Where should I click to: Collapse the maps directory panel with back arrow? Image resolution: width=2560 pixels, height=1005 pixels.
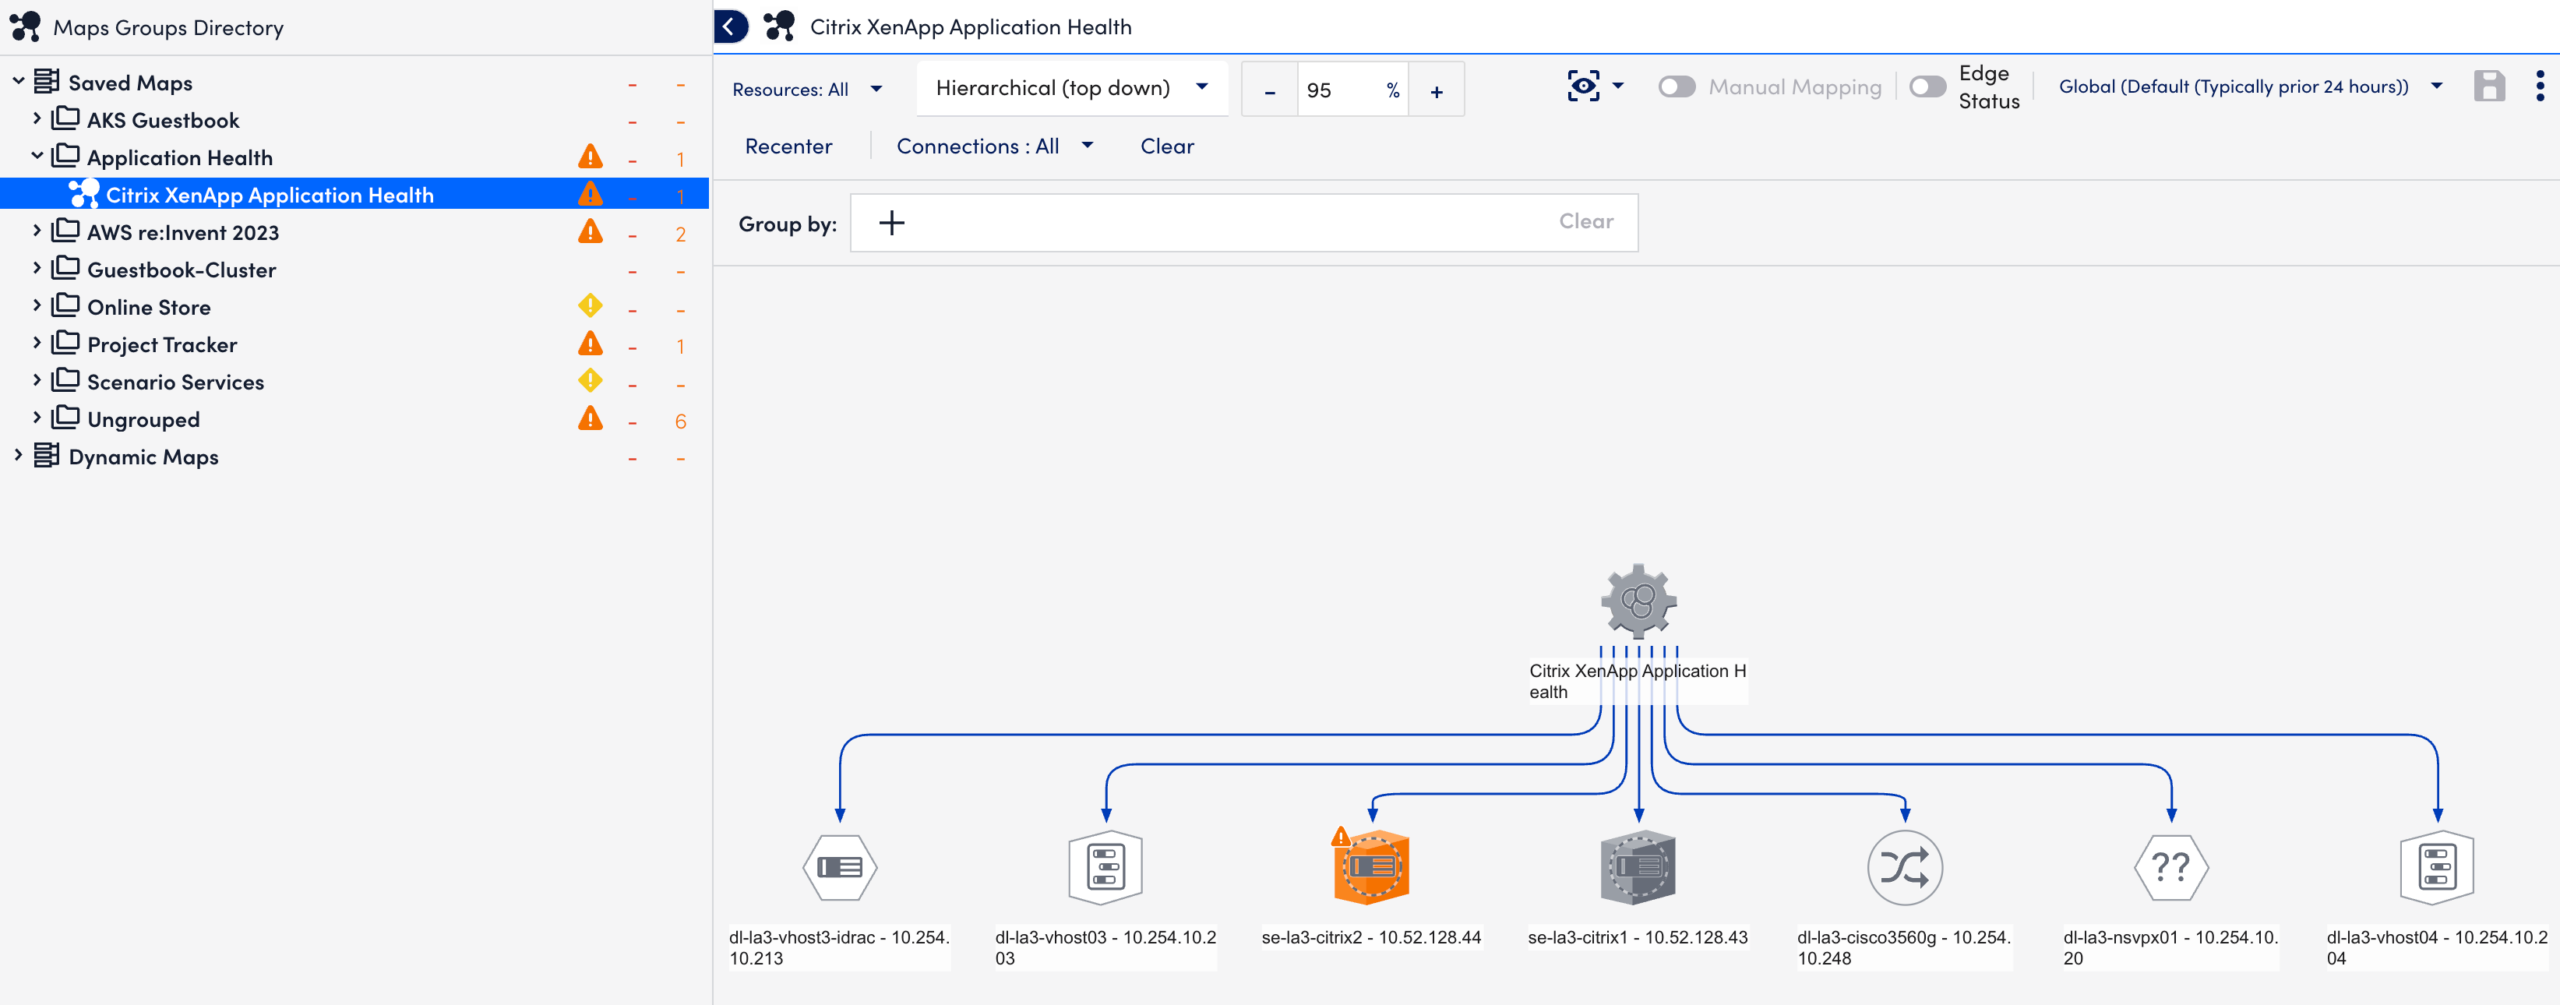click(x=731, y=27)
